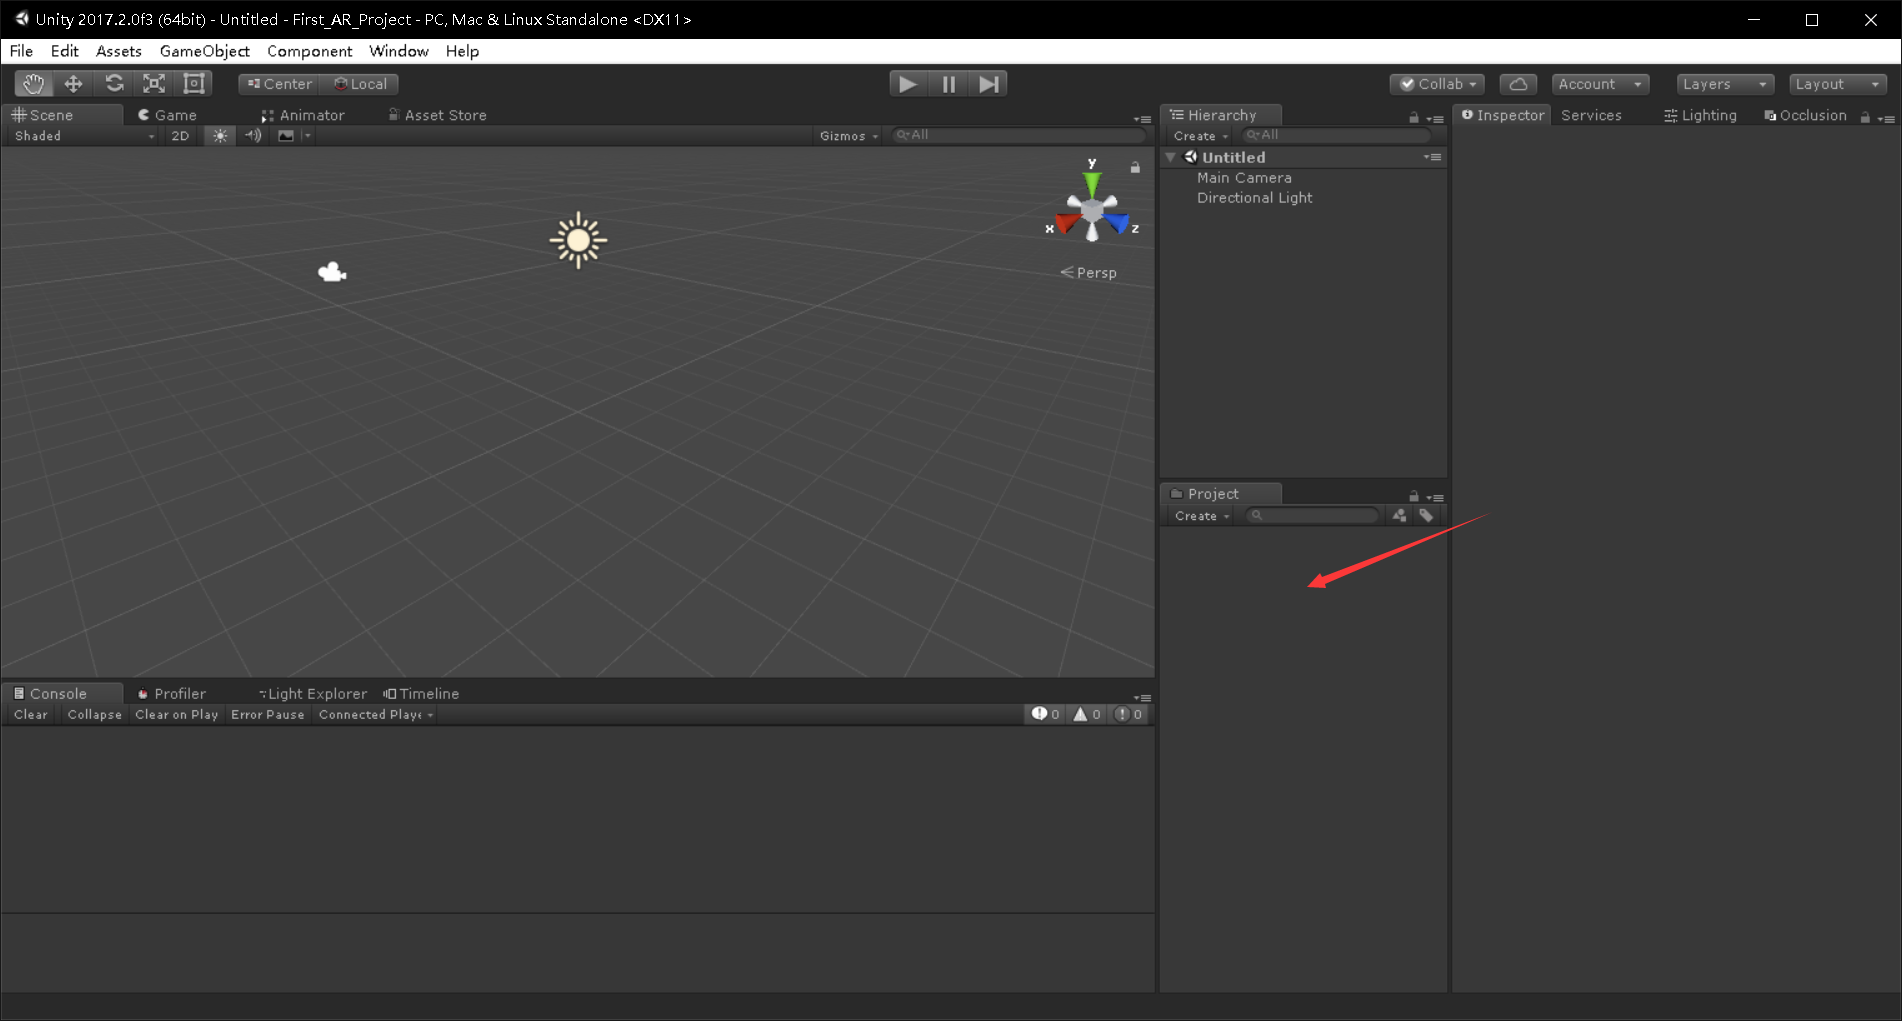Open the GameObject menu

tap(205, 51)
